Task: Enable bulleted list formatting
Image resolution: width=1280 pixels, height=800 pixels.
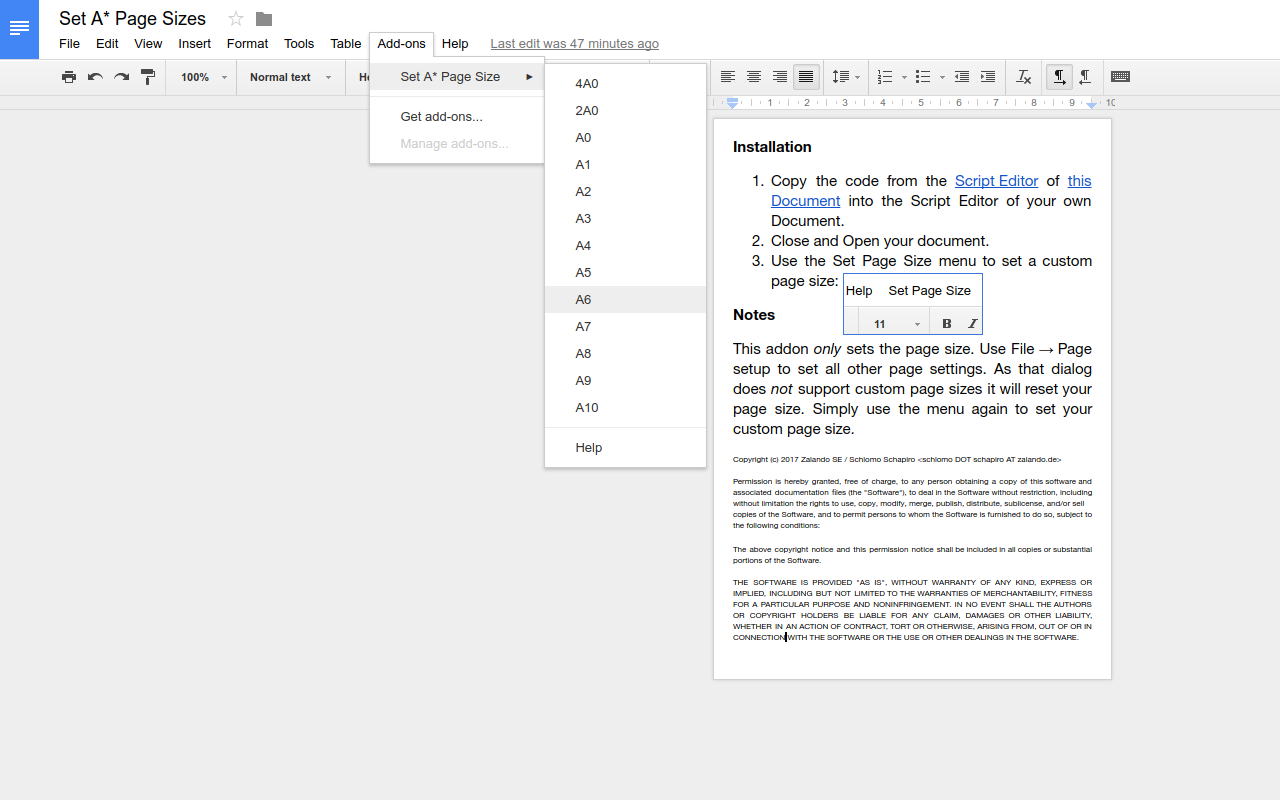Action: pyautogui.click(x=924, y=77)
